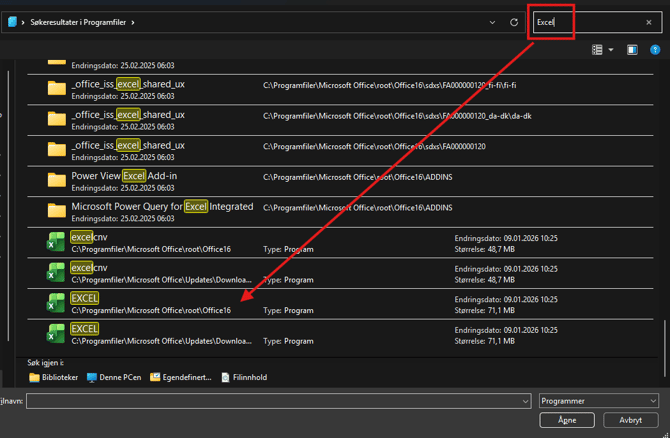The image size is (670, 438).
Task: Expand the address bar history dropdown
Action: [492, 22]
